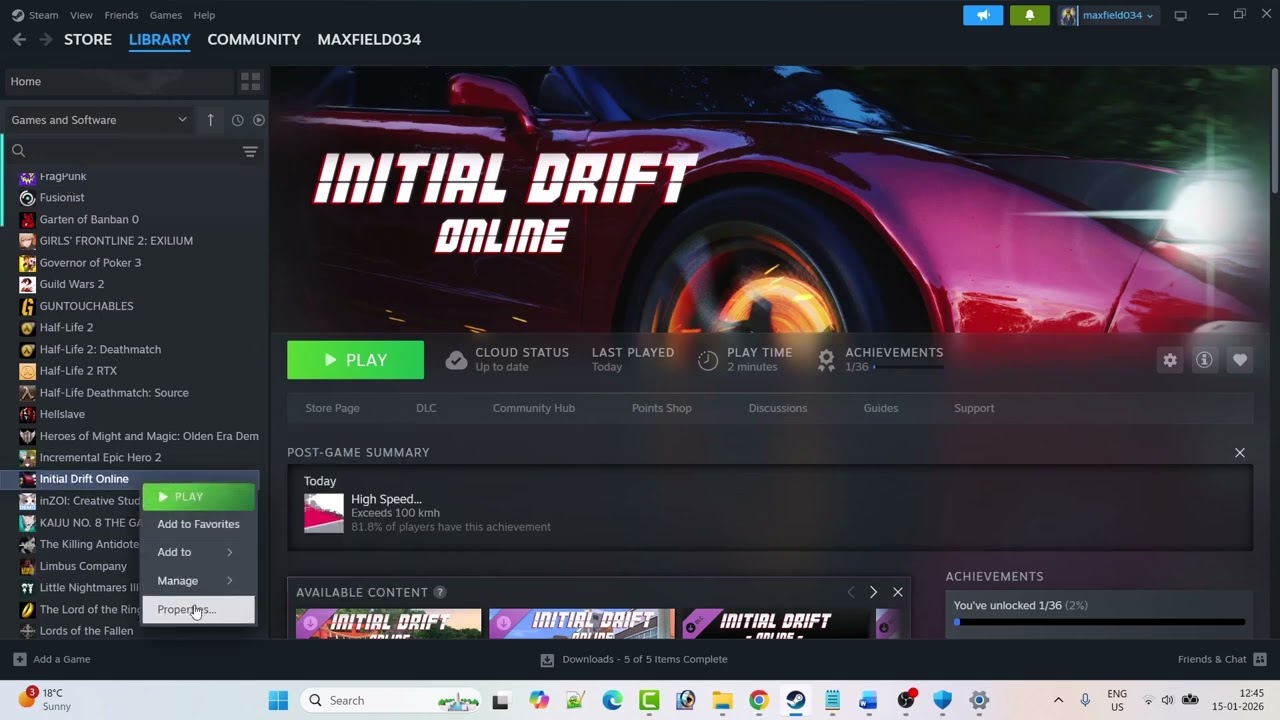Choose Add to Favorites in context menu

[198, 524]
